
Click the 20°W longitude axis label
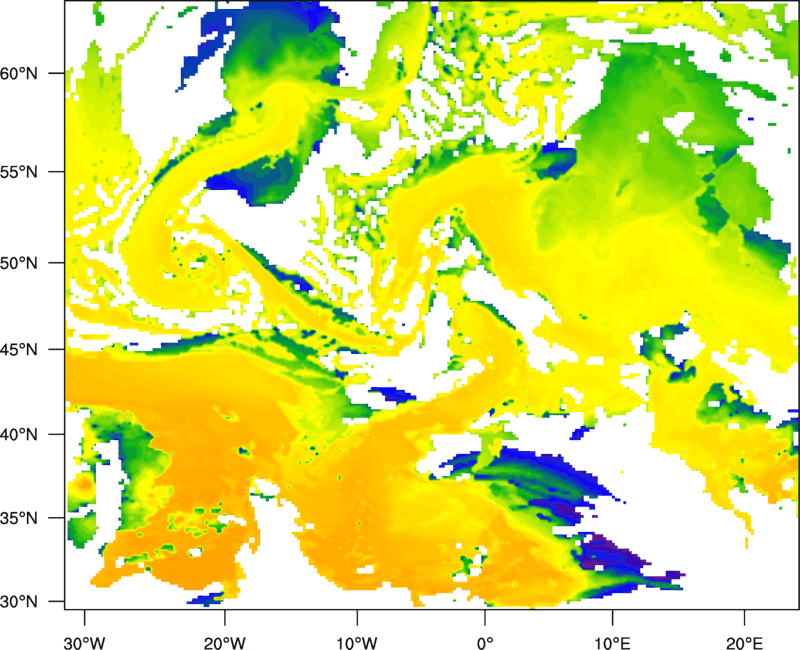224,643
